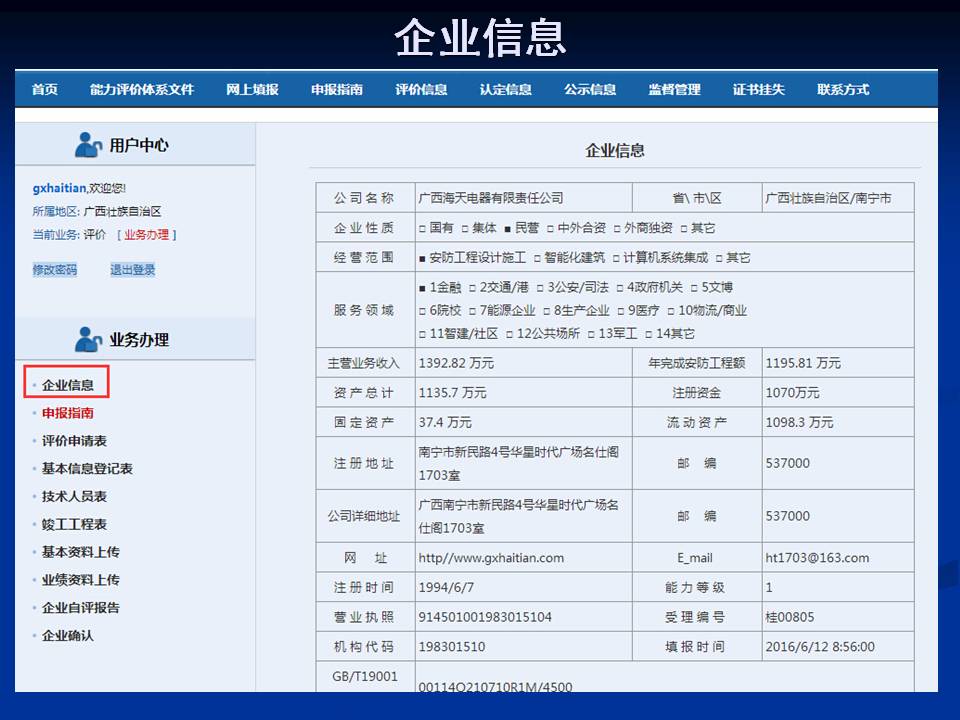Image resolution: width=960 pixels, height=720 pixels.
Task: Select the 公示信息 navigation item
Action: [x=590, y=89]
